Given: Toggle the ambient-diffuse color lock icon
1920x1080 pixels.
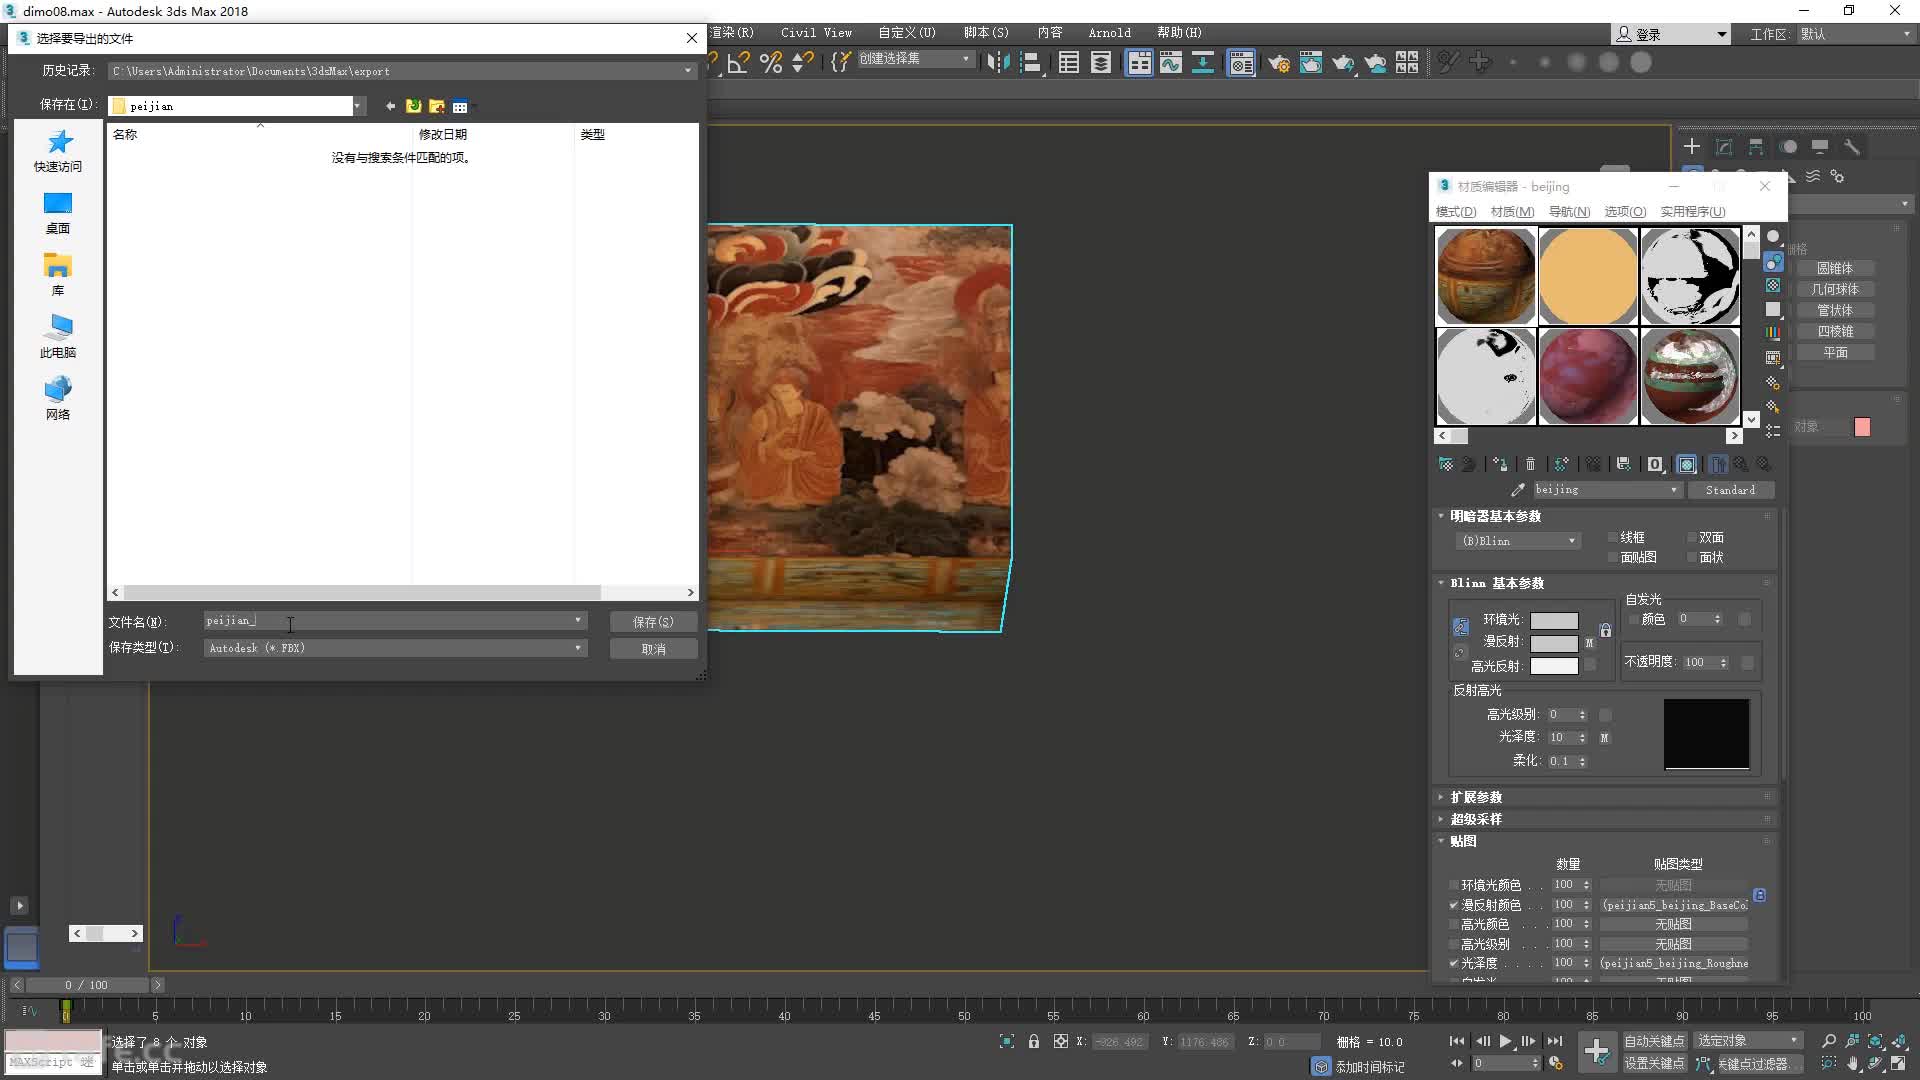Looking at the screenshot, I should click(1460, 627).
